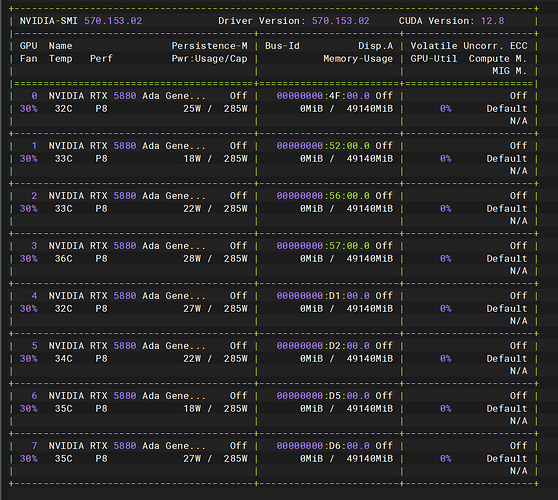Screen dimensions: 558x500
Task: Click the Volatile Uncorr. ECC header
Action: (469, 46)
